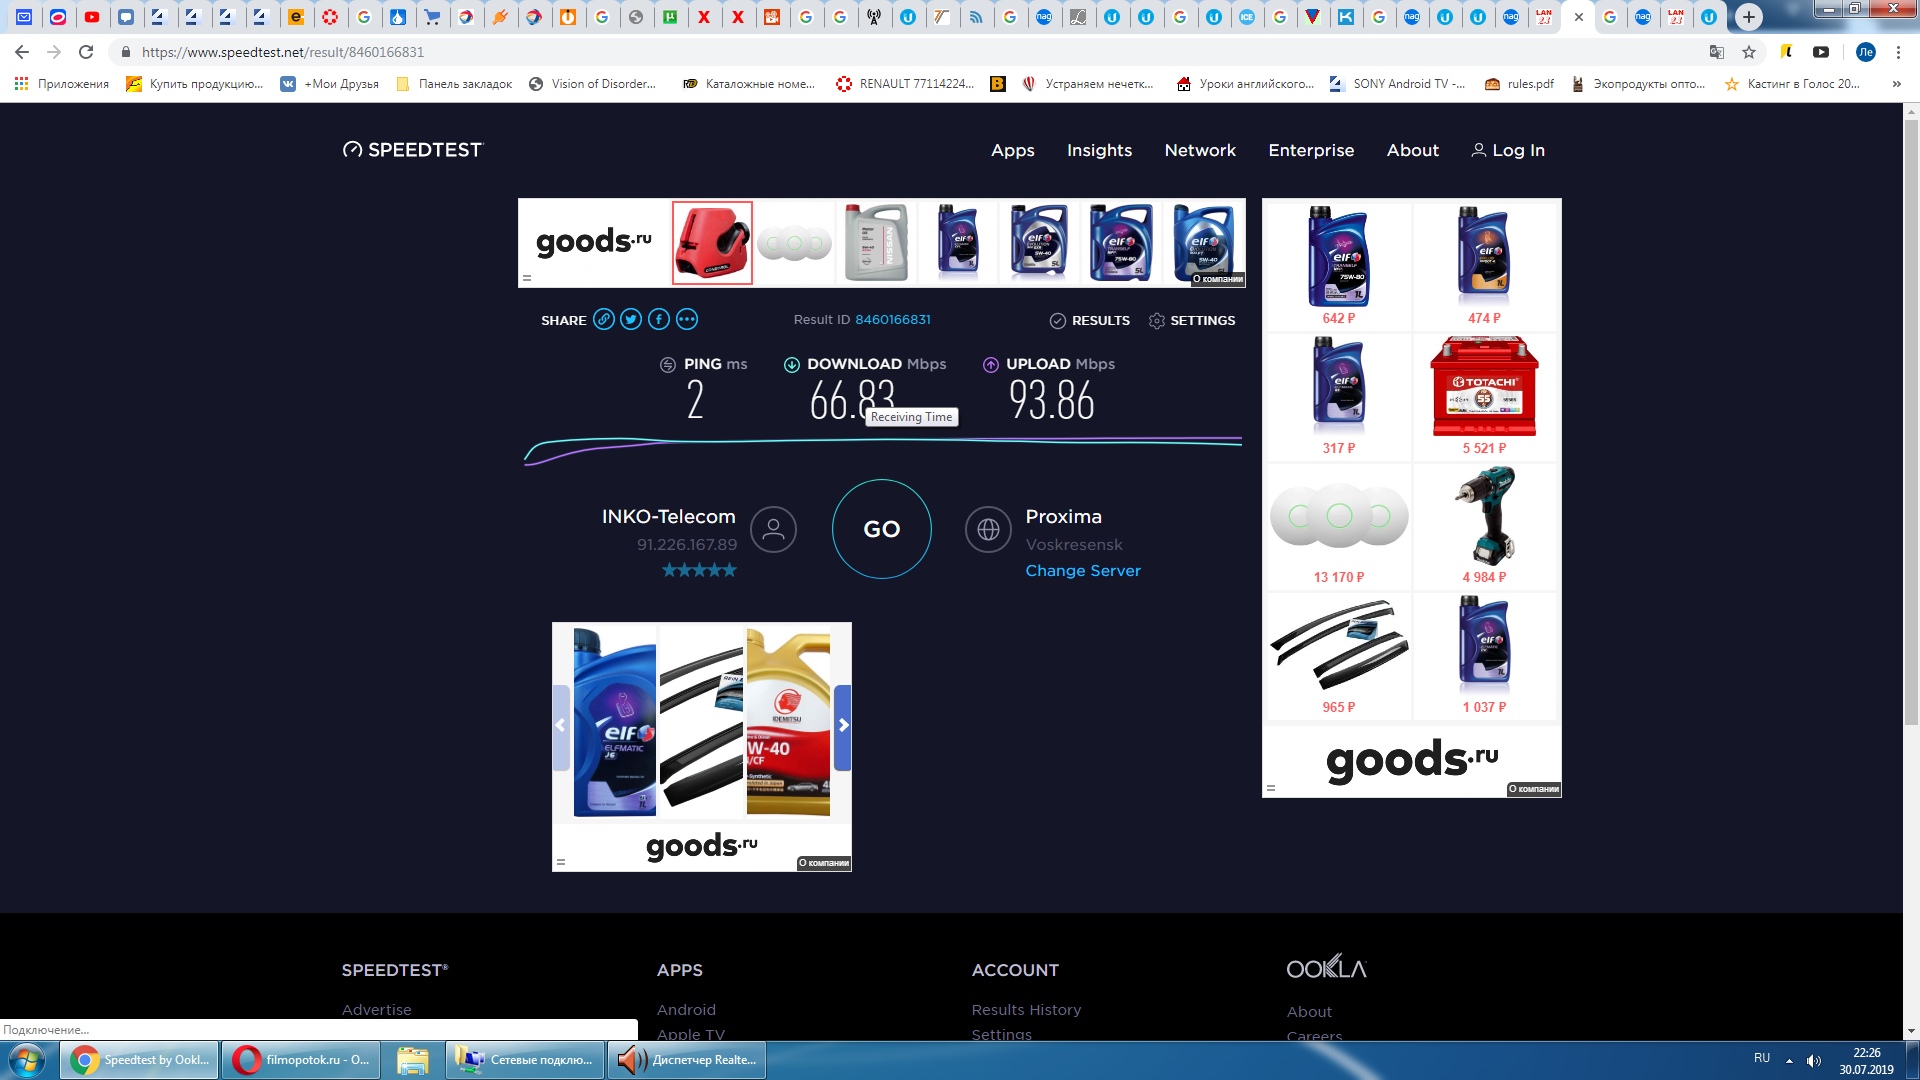Bookmark this page with star icon
The image size is (1920, 1080).
[1749, 52]
